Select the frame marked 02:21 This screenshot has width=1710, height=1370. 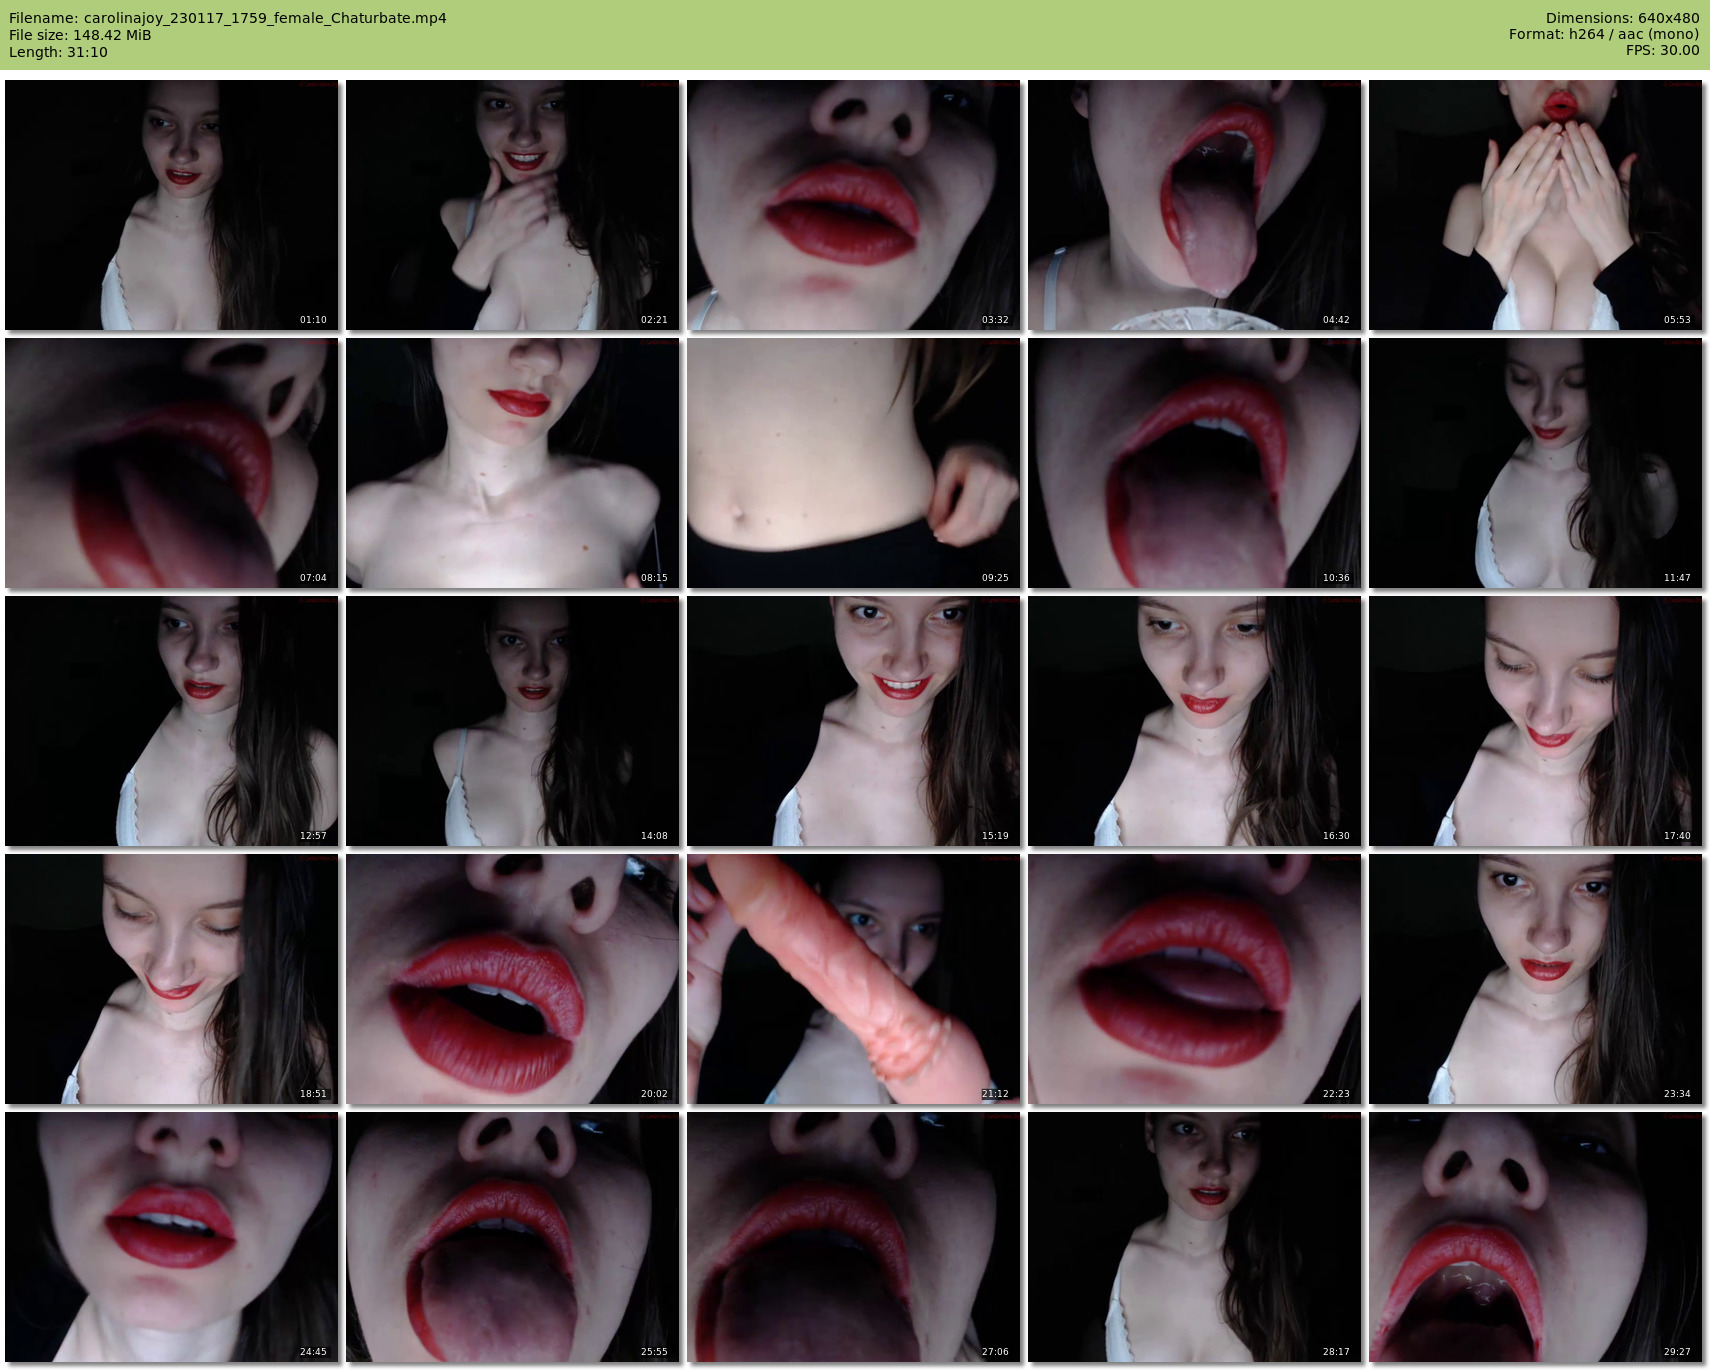pyautogui.click(x=512, y=205)
